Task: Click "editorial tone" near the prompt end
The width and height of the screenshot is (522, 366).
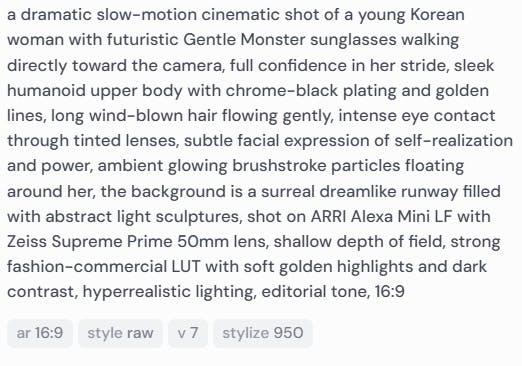Action: coord(316,292)
